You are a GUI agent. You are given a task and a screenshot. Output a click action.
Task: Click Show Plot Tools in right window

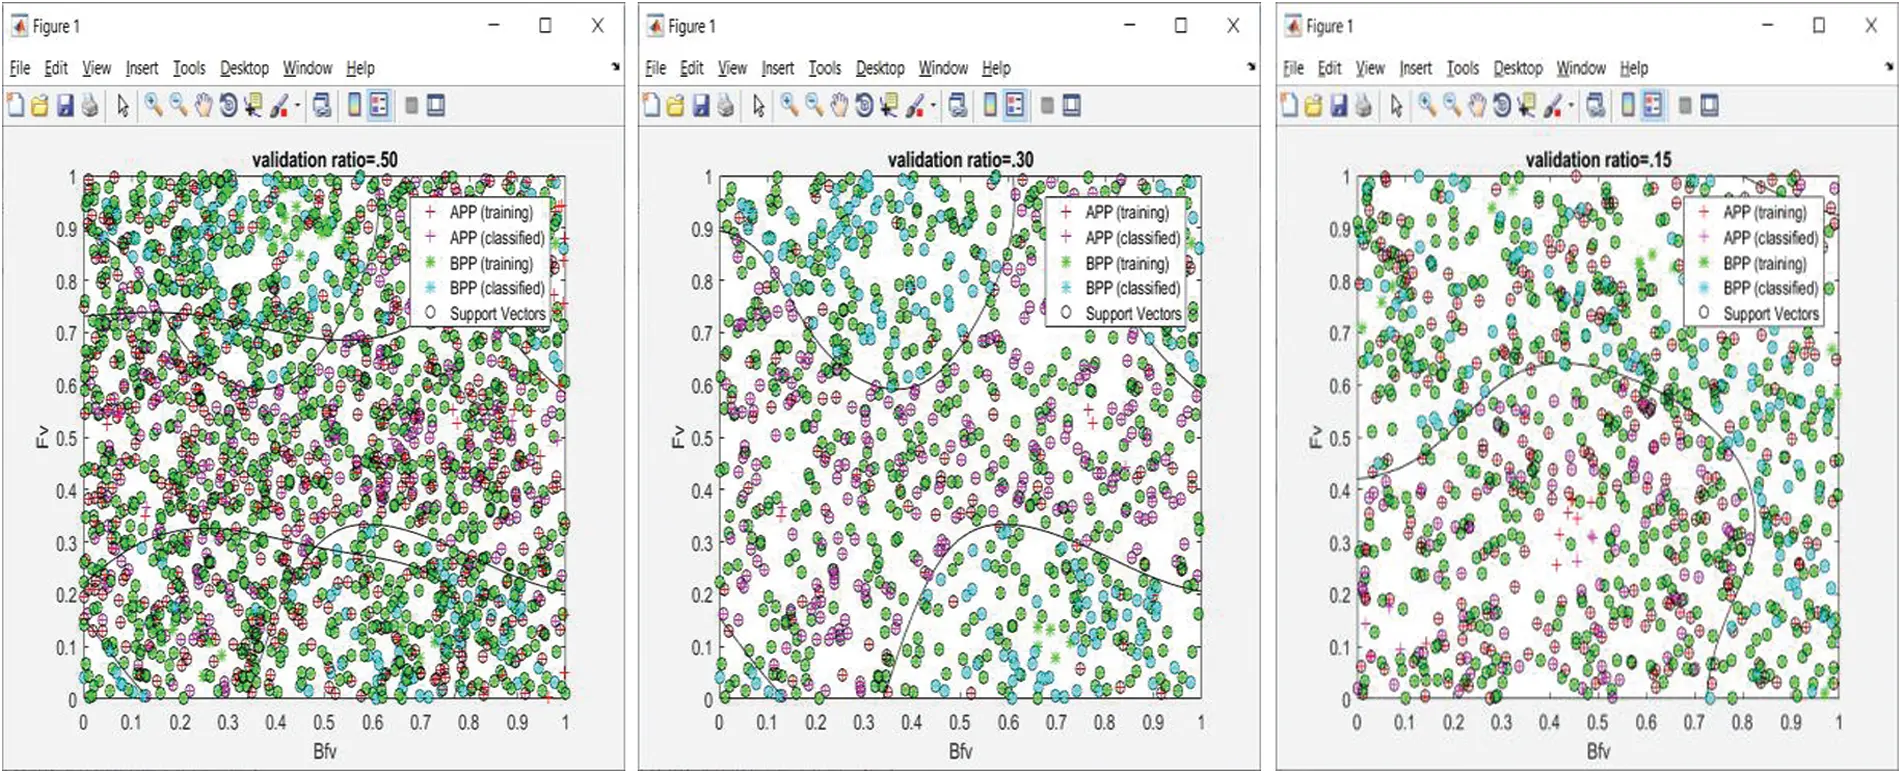coord(1710,105)
